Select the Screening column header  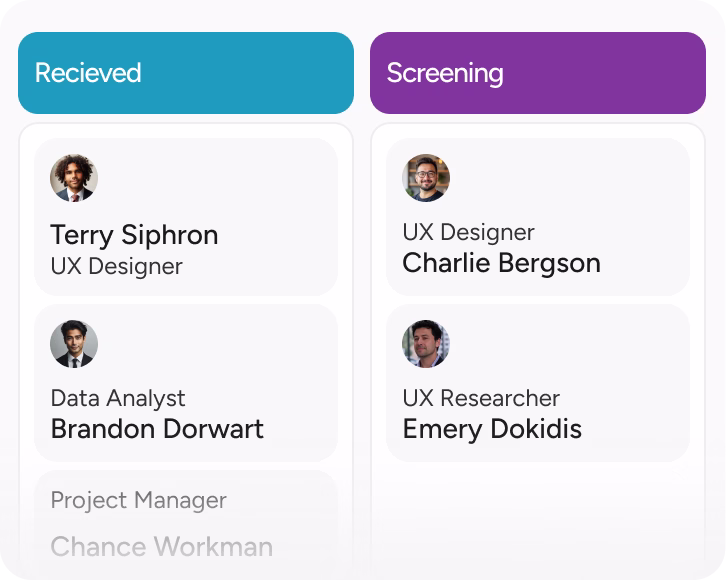(538, 73)
